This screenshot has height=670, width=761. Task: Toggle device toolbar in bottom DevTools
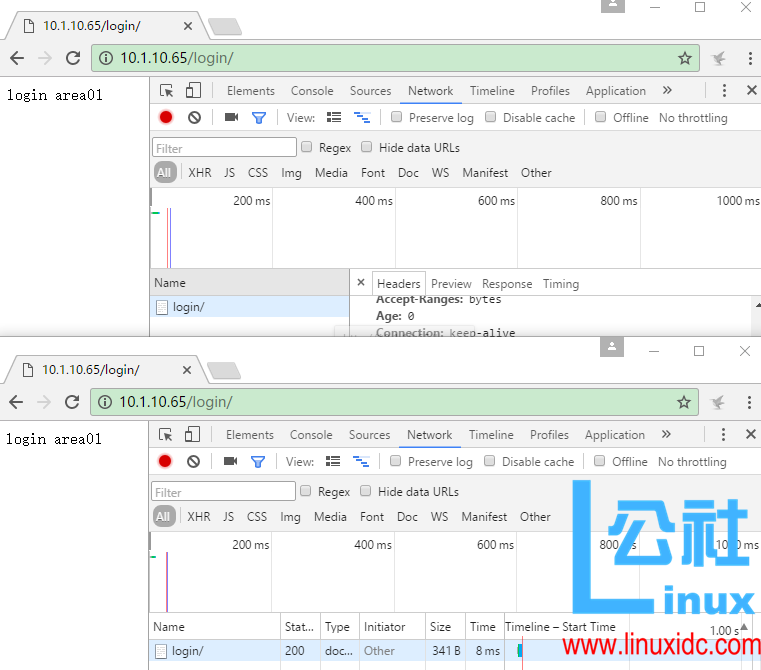click(192, 434)
